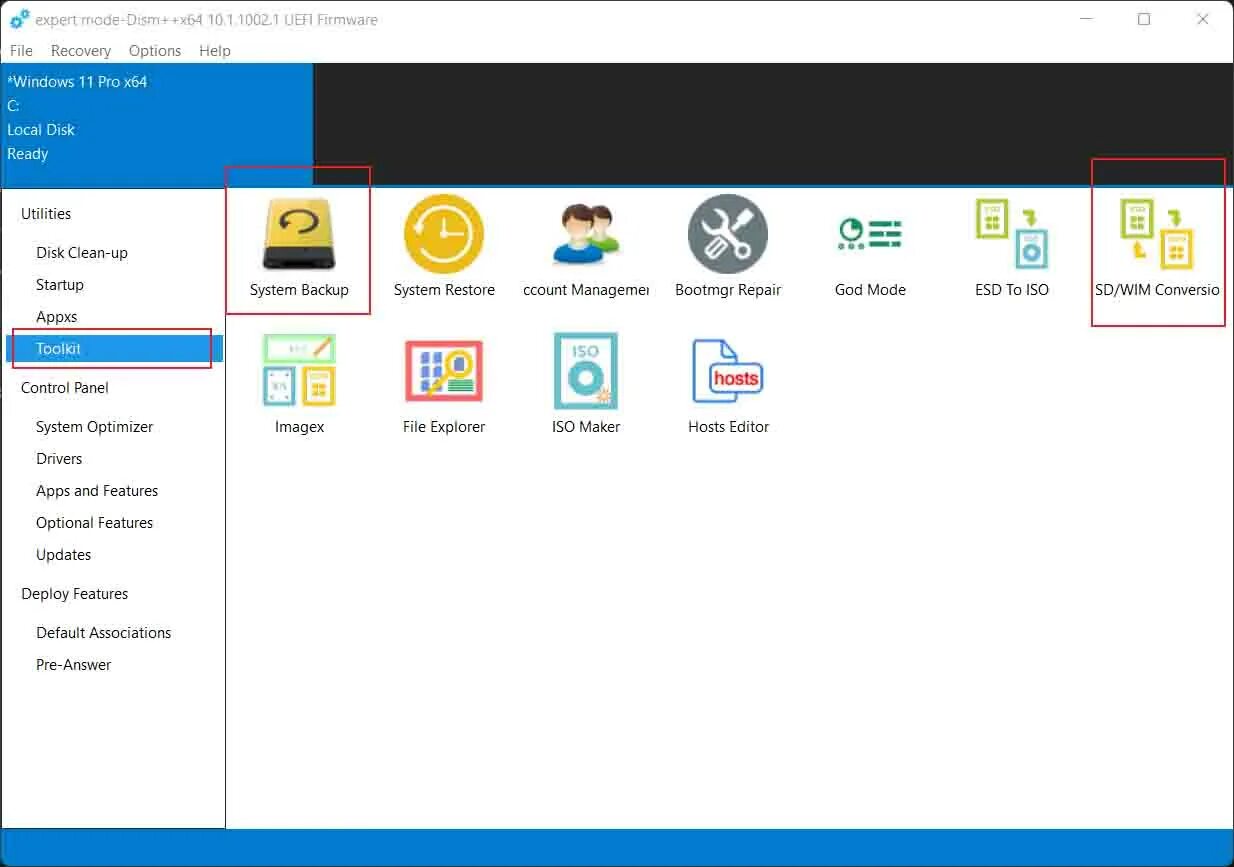Maximize the Dism++ window
1234x867 pixels.
1144,19
